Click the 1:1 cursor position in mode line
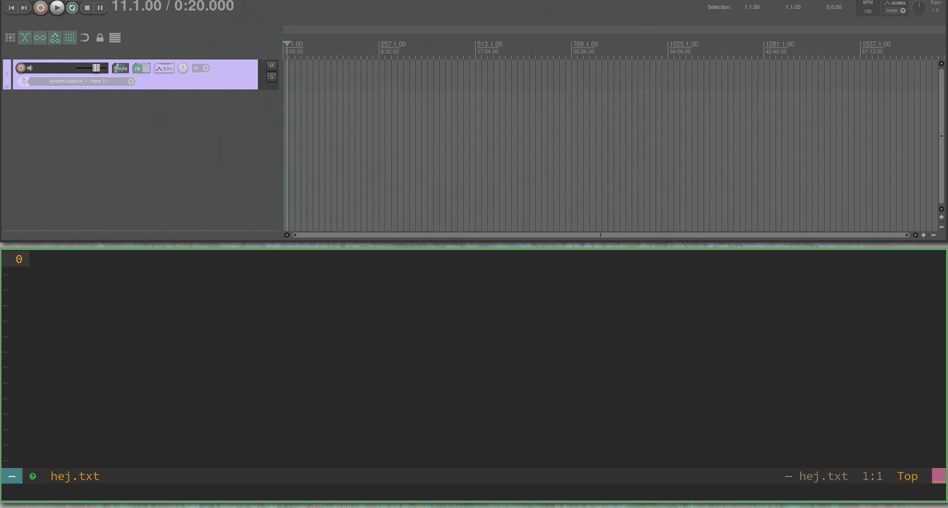 click(x=872, y=476)
